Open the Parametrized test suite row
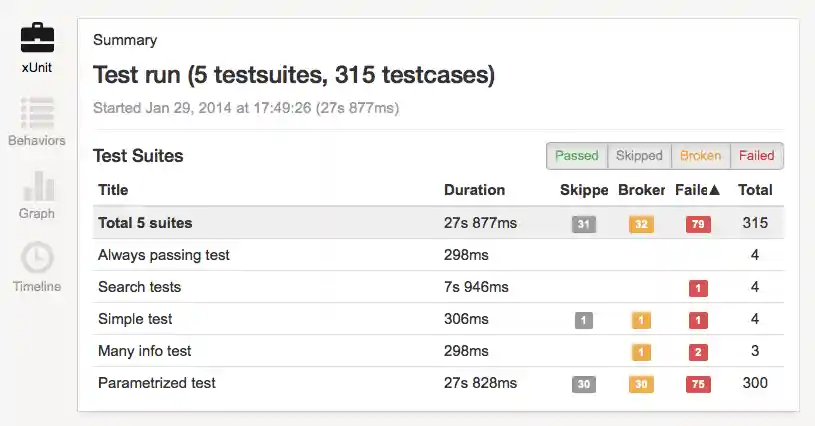Image resolution: width=815 pixels, height=426 pixels. [x=157, y=383]
